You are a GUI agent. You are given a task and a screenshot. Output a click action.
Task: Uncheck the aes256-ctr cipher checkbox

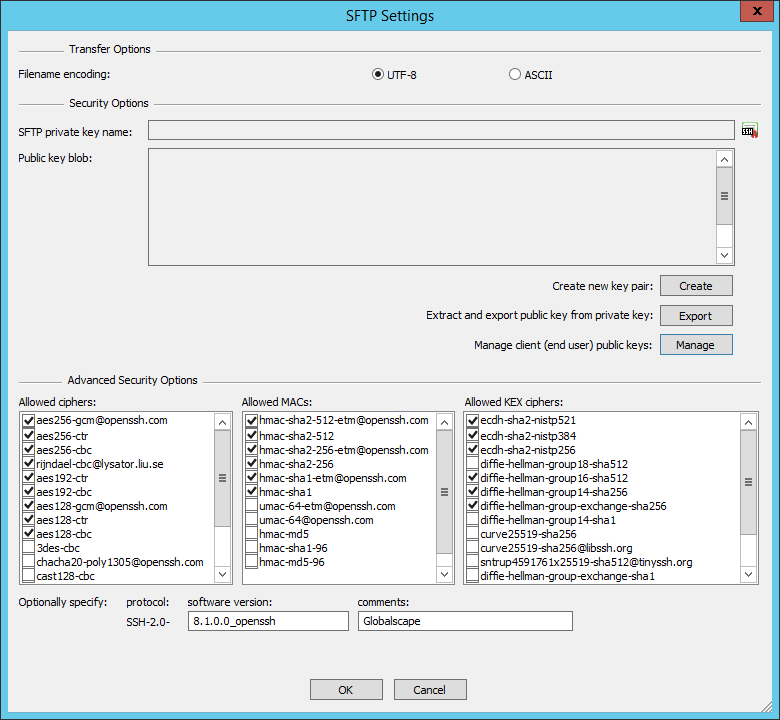(x=28, y=435)
